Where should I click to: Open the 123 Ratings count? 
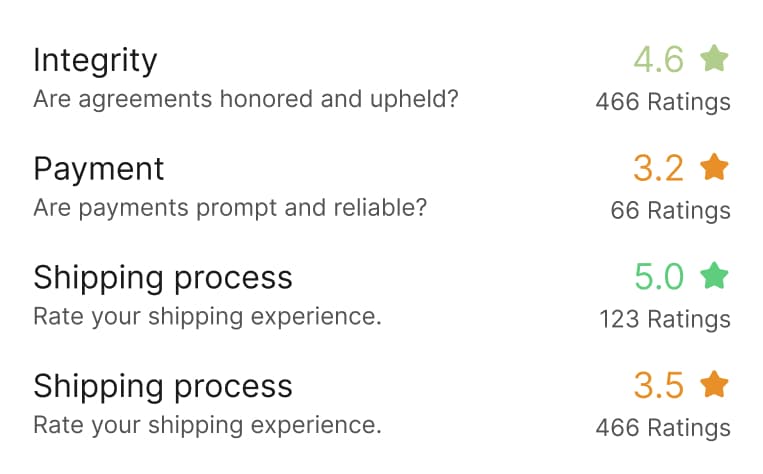tap(664, 319)
